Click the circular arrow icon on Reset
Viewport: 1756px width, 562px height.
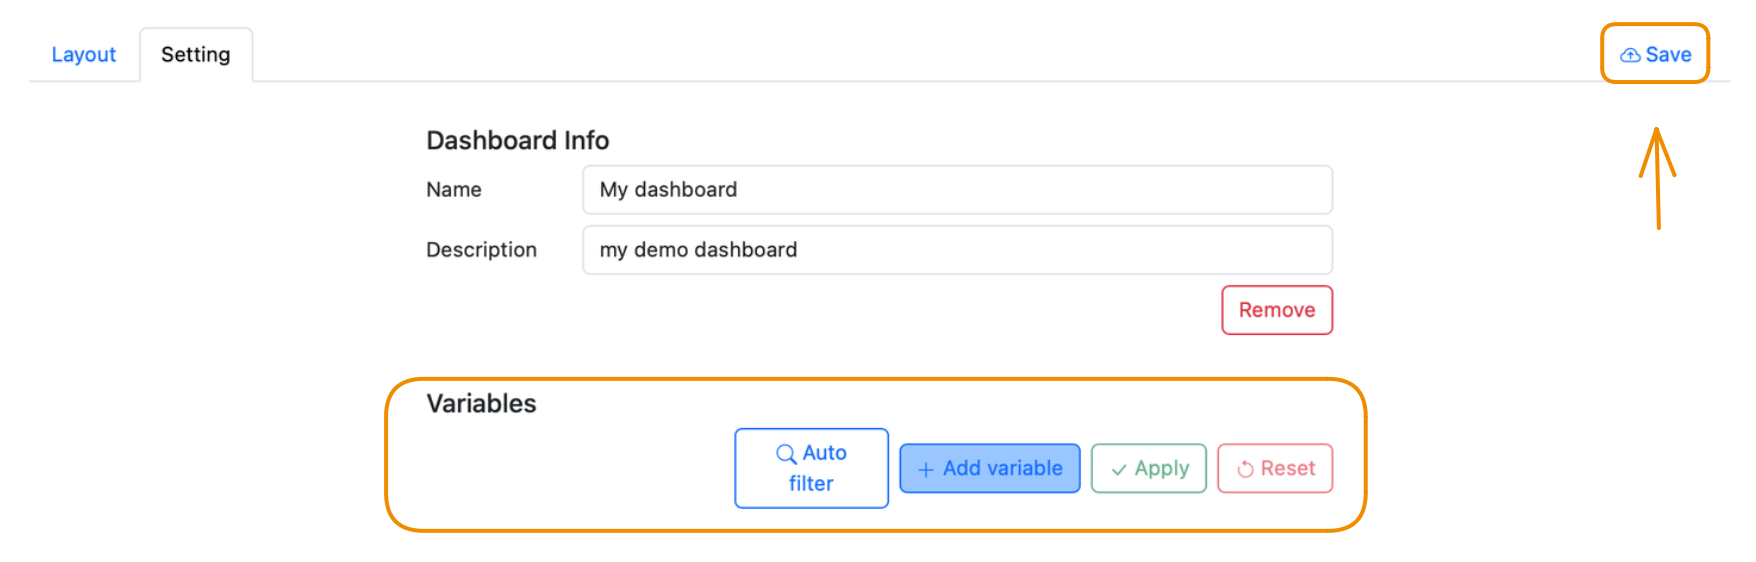click(1245, 469)
